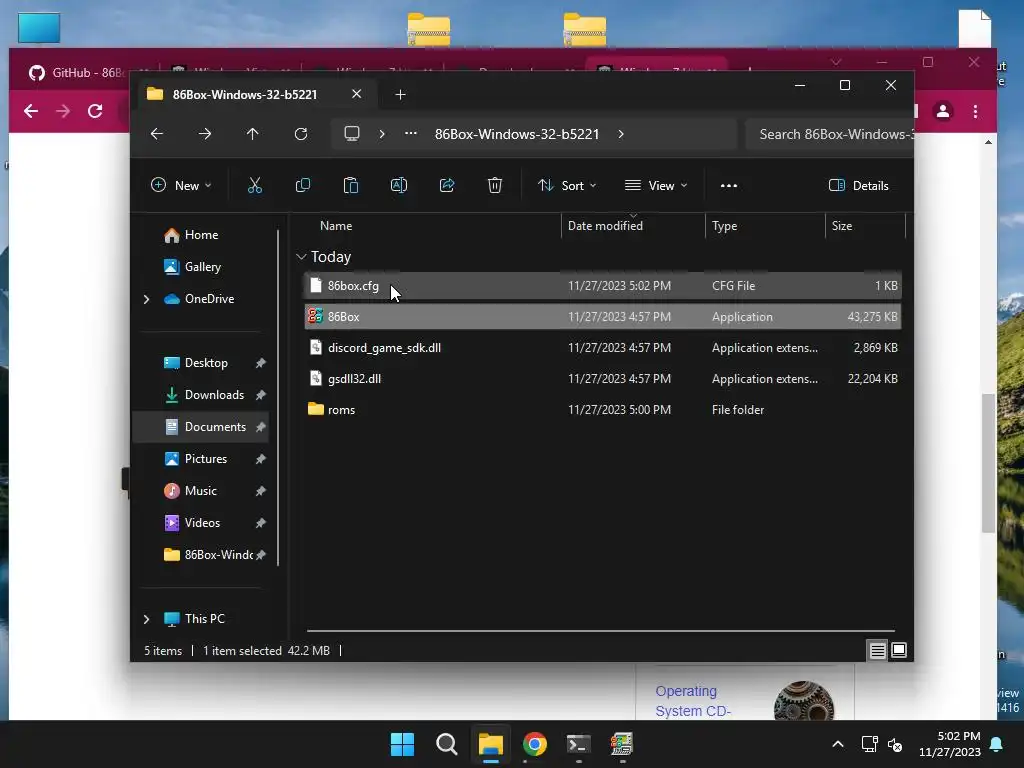Screen dimensions: 1024x768
Task: Open Videos quick access folder
Action: [202, 523]
